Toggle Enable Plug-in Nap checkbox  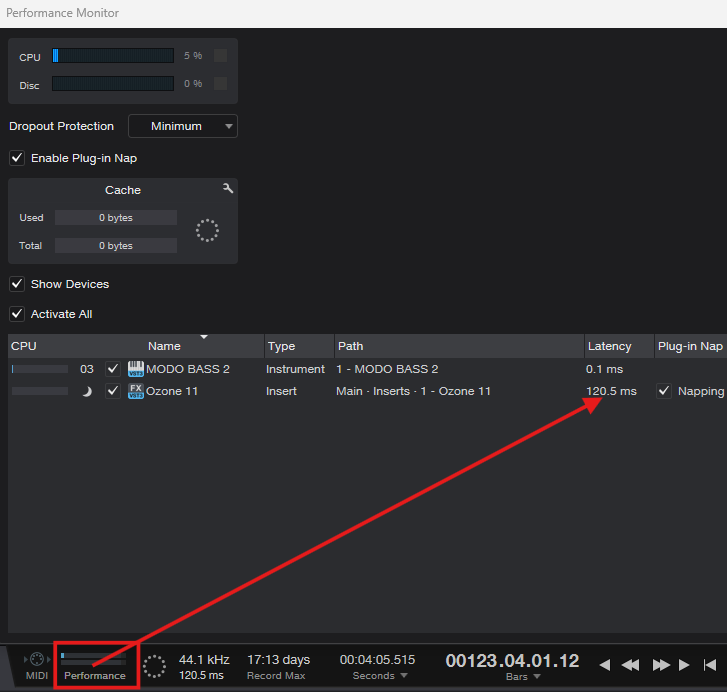[17, 158]
